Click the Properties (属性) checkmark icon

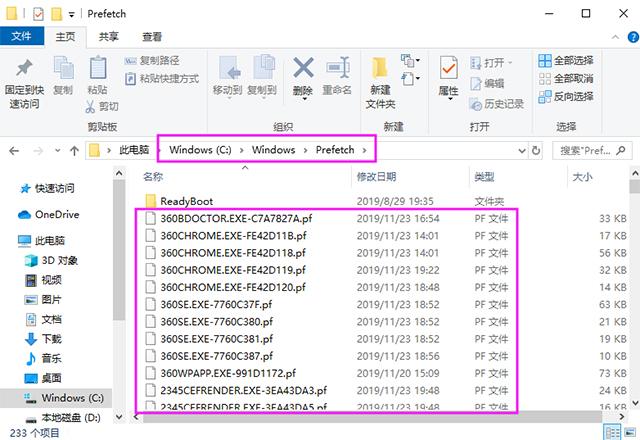click(449, 68)
